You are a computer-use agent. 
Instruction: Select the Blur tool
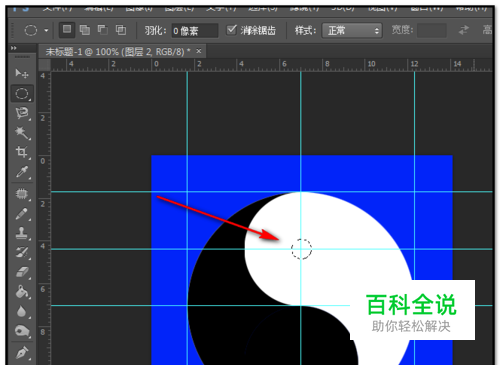tap(22, 311)
